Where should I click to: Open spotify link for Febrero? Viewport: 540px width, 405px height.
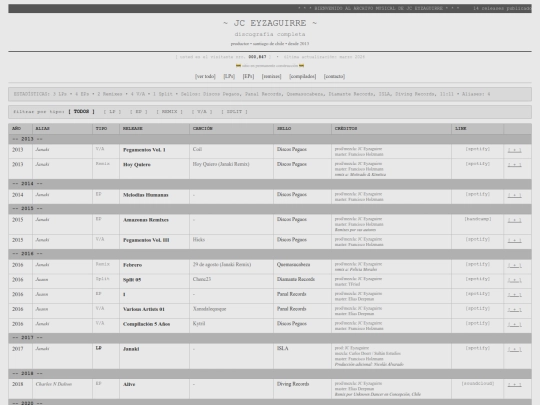[478, 264]
